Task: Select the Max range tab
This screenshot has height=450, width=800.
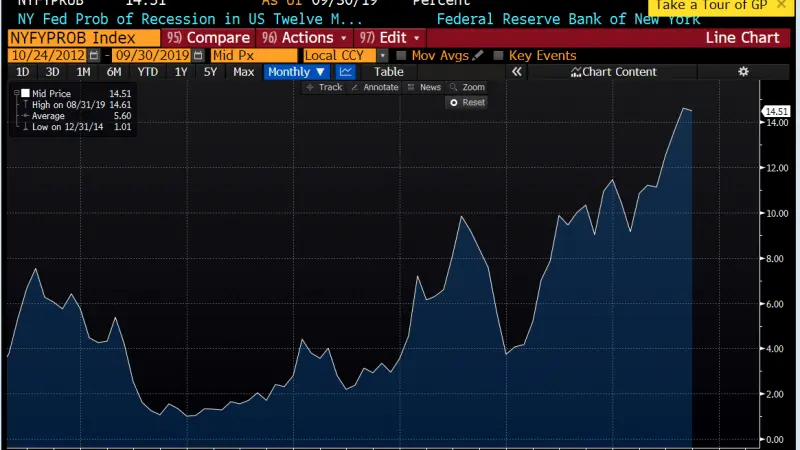Action: click(x=243, y=72)
